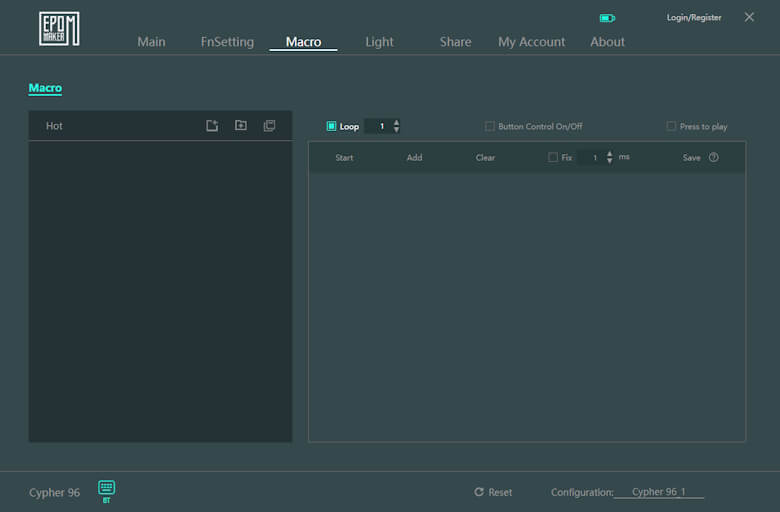
Task: Click the copy macro icon
Action: [269, 126]
